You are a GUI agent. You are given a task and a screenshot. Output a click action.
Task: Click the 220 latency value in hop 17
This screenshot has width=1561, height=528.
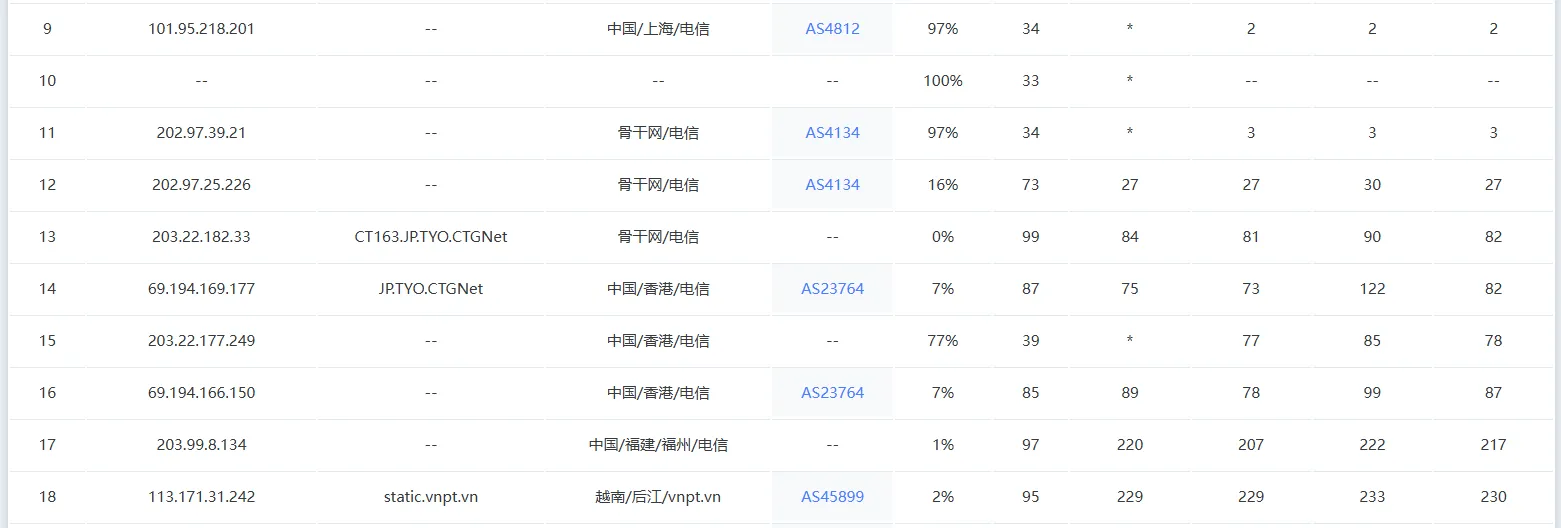[x=1130, y=445]
